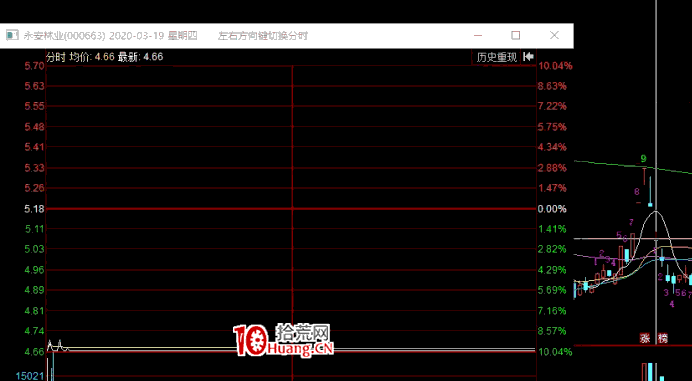692x381 pixels.
Task: Click the 4.66 limit-down price label
Action: (34, 352)
